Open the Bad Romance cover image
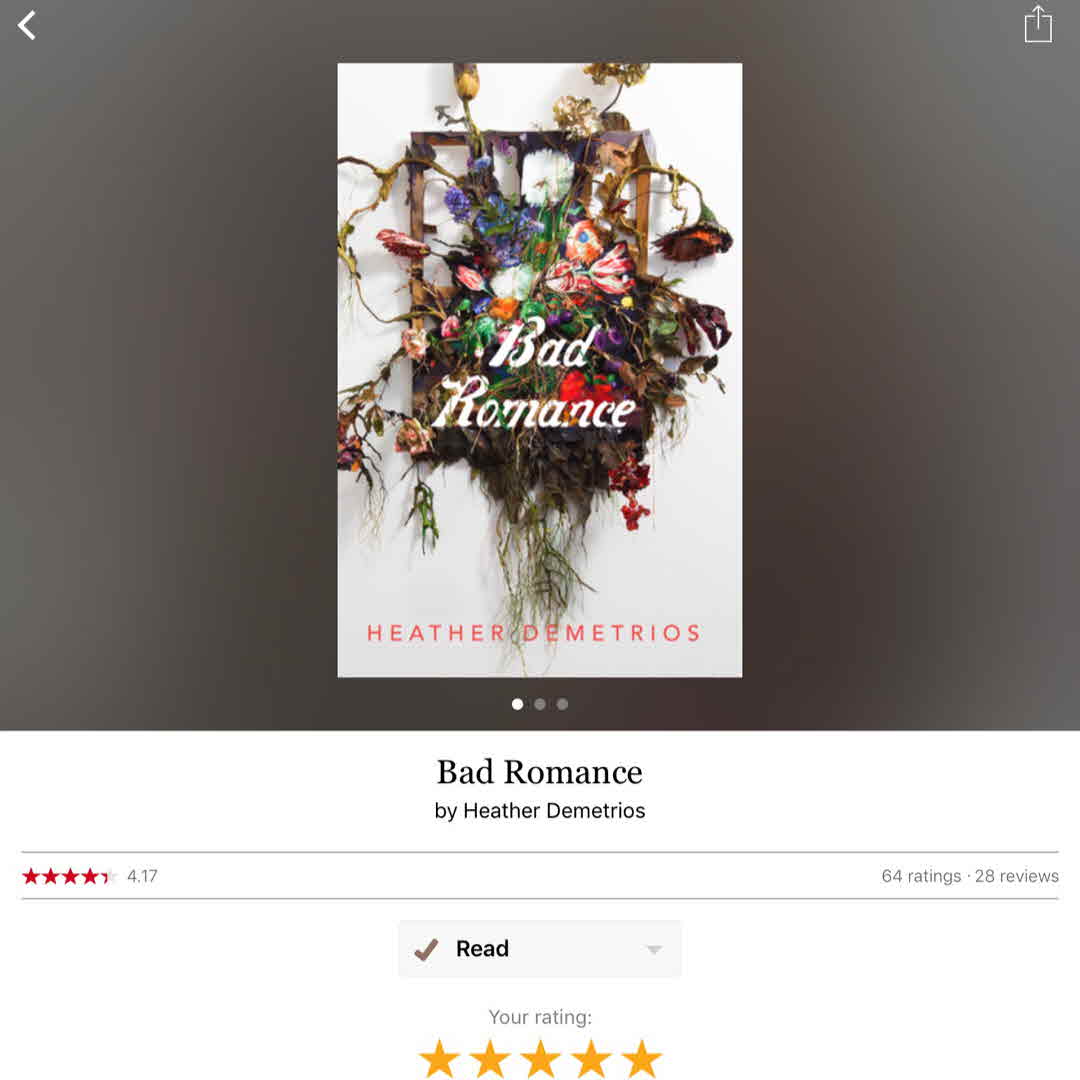1080x1080 pixels. [540, 370]
